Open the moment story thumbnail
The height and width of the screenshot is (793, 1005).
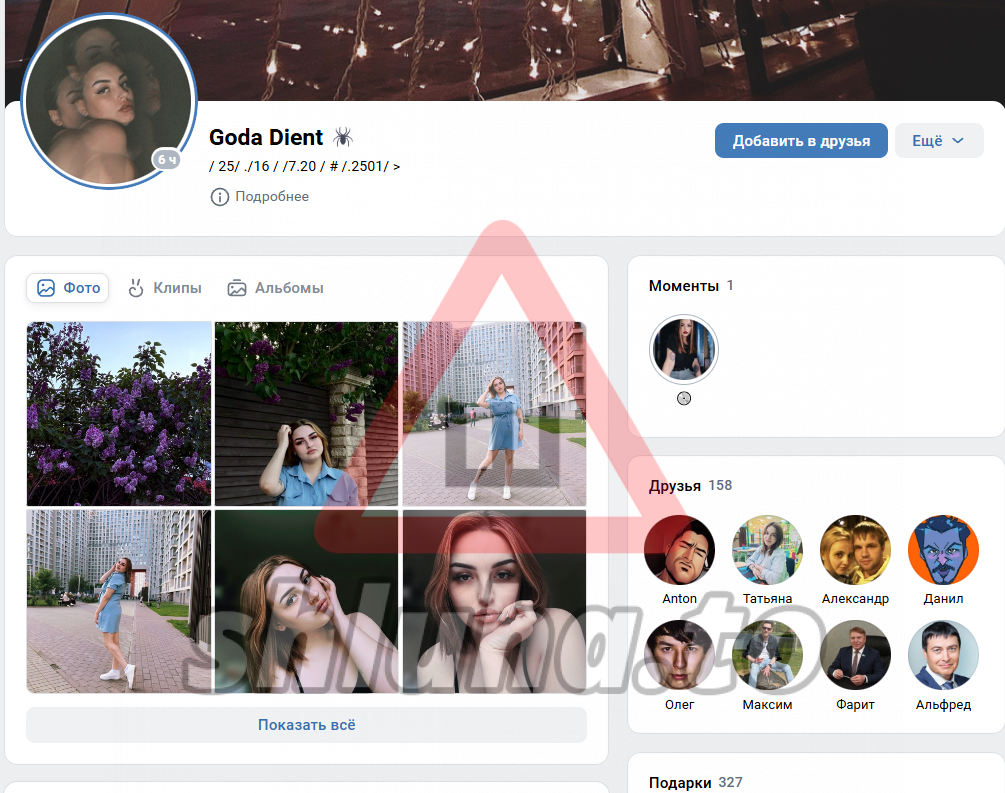tap(684, 350)
